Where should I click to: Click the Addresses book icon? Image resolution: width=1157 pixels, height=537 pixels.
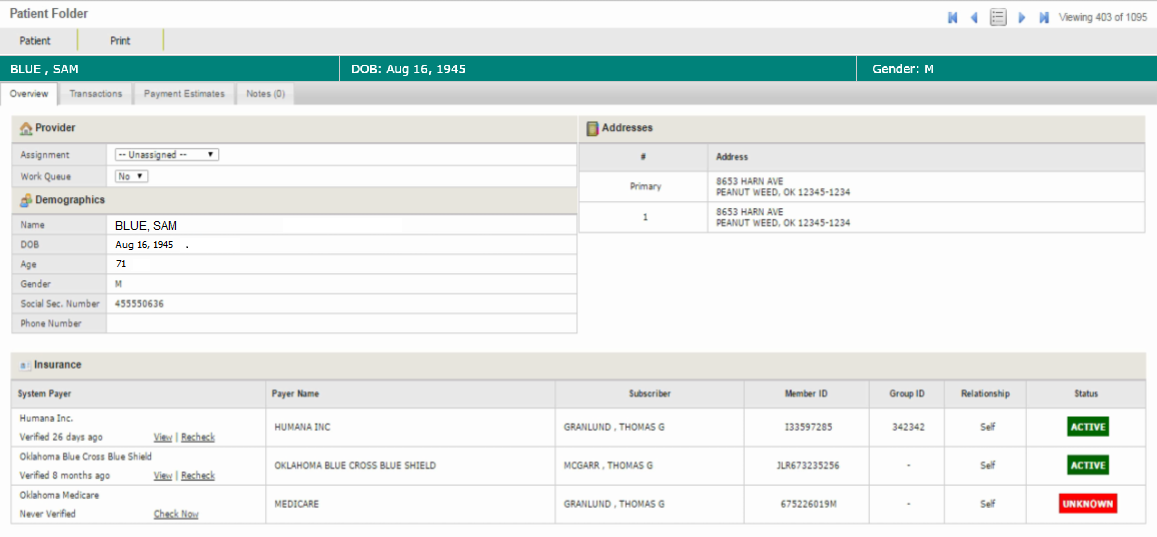click(592, 129)
